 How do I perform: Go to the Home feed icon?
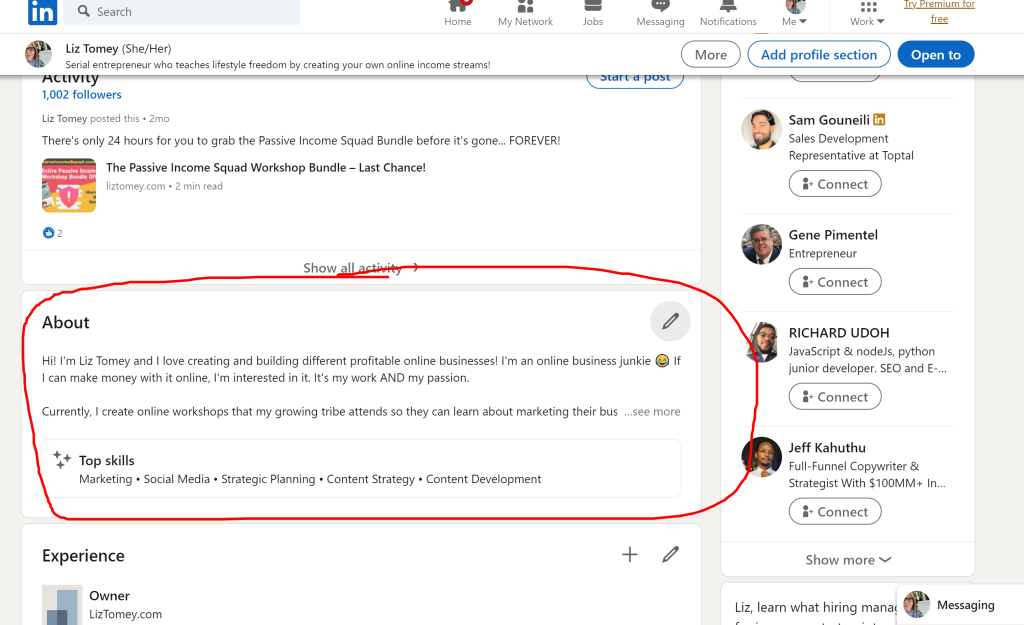458,7
